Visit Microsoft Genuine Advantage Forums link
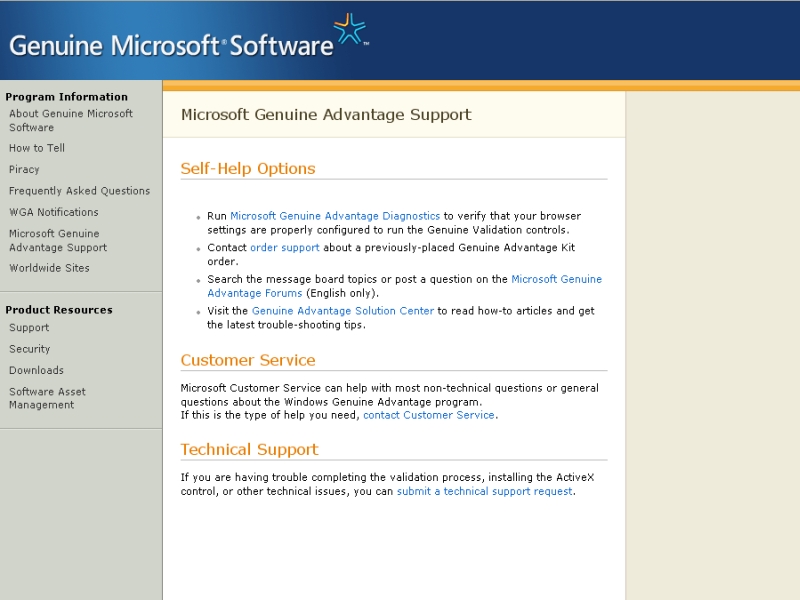This screenshot has width=800, height=600. [405, 286]
